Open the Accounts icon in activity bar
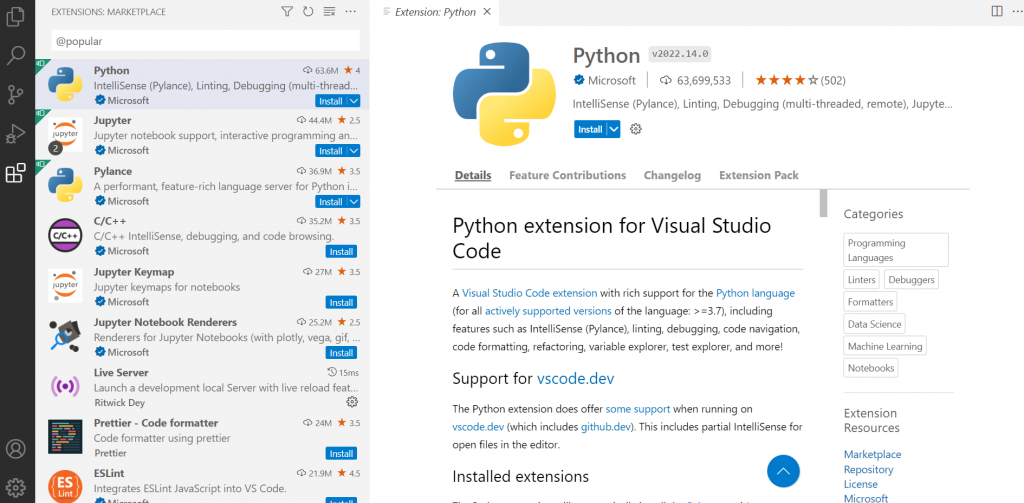This screenshot has width=1024, height=503. point(15,449)
